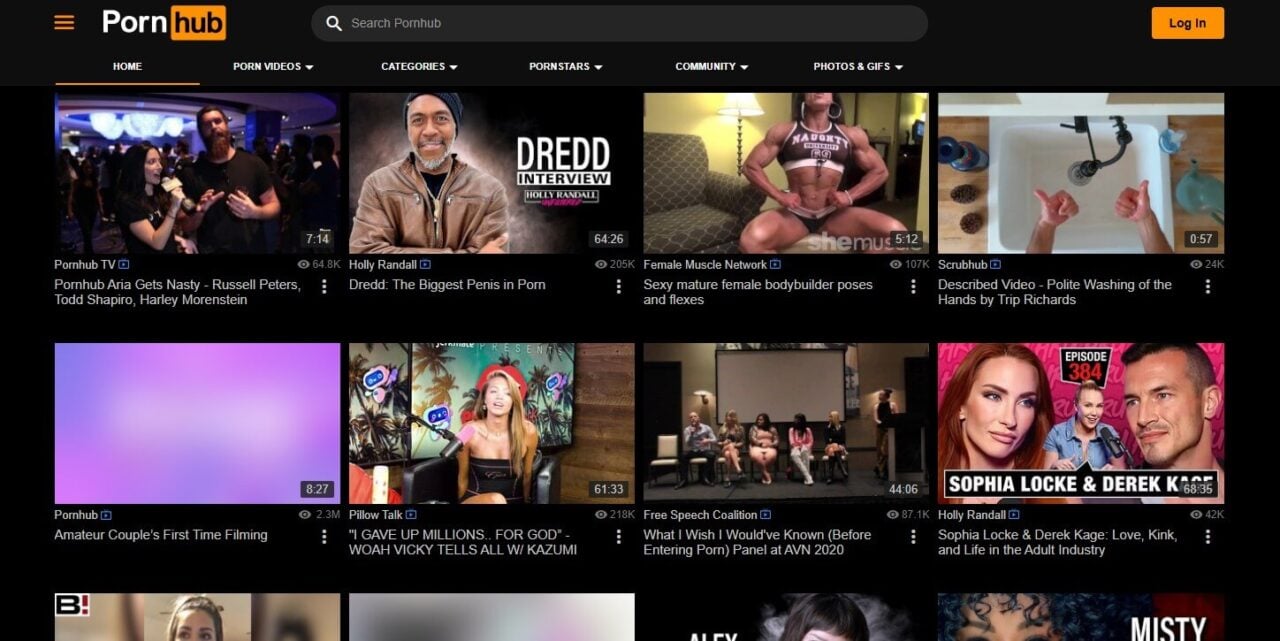Click the eye icon next to 218K views

pos(601,515)
